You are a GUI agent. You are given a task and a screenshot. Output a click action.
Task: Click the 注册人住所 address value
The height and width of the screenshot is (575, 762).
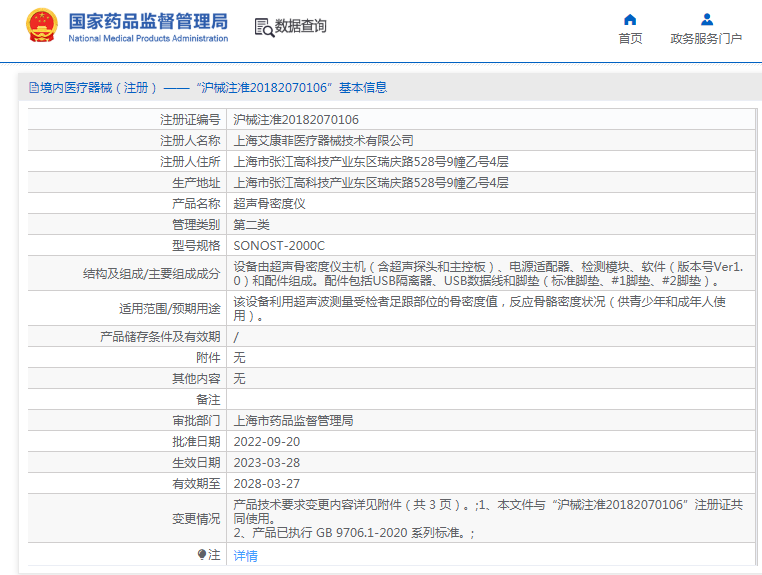click(371, 161)
